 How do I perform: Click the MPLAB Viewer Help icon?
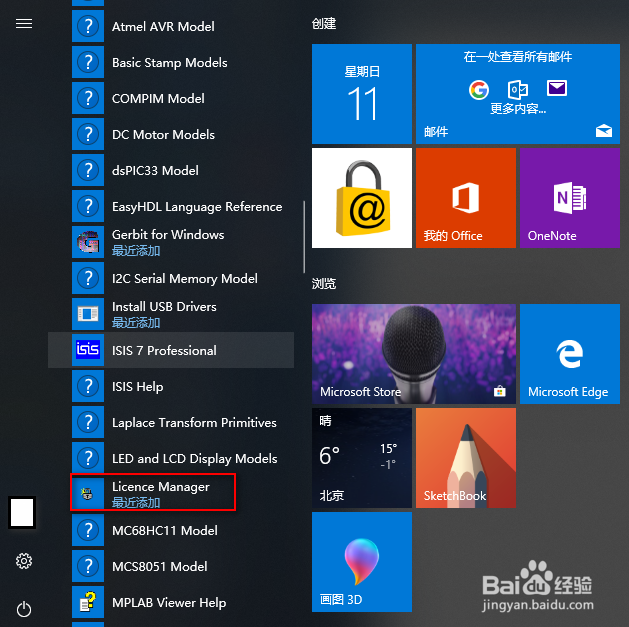(x=88, y=602)
